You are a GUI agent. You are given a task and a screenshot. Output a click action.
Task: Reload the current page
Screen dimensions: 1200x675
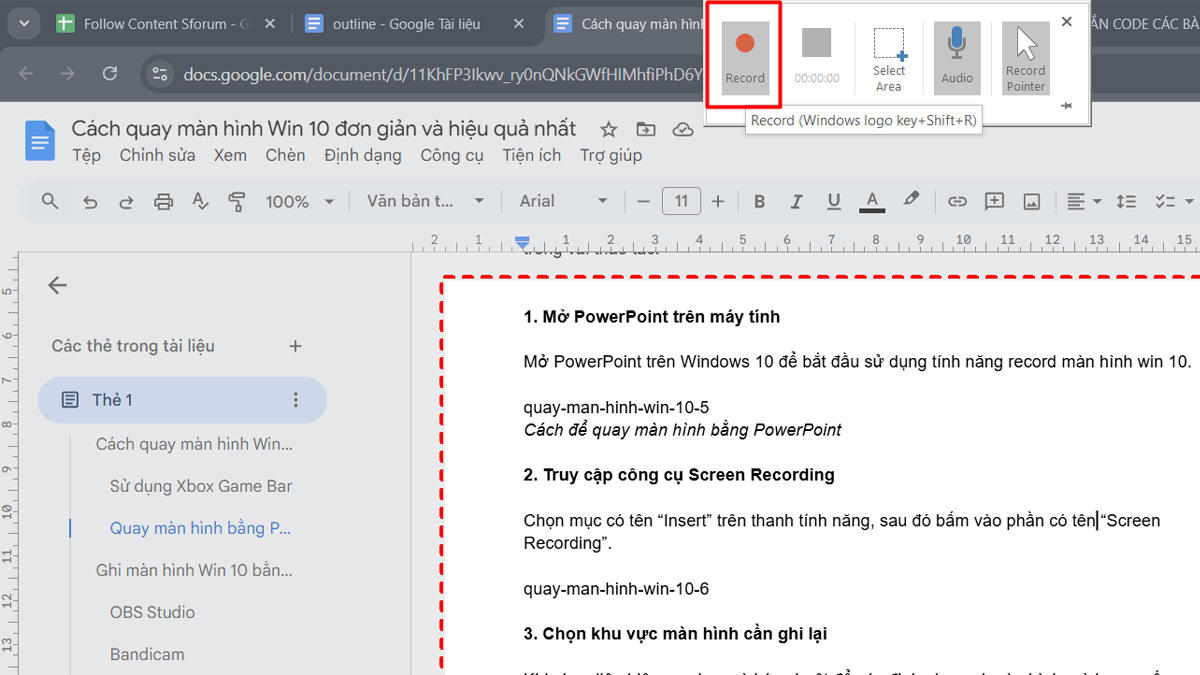pyautogui.click(x=110, y=74)
